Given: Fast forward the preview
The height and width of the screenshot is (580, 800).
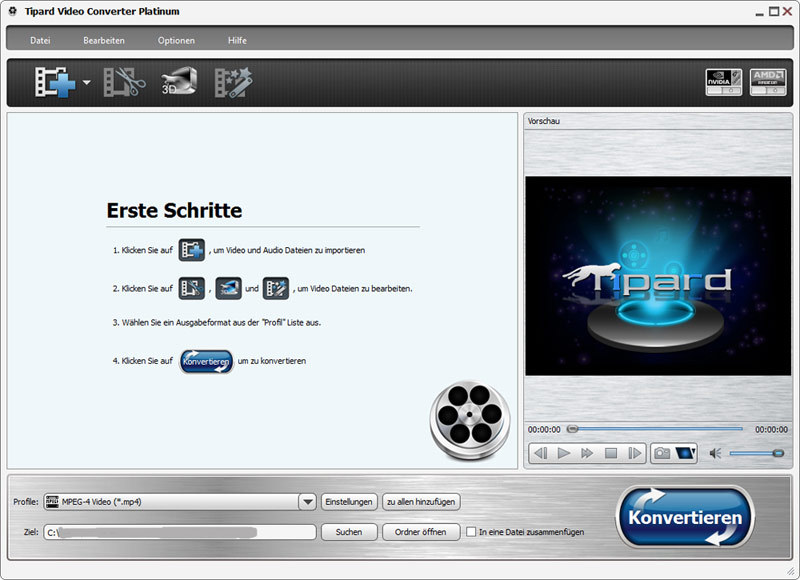Looking at the screenshot, I should click(587, 453).
